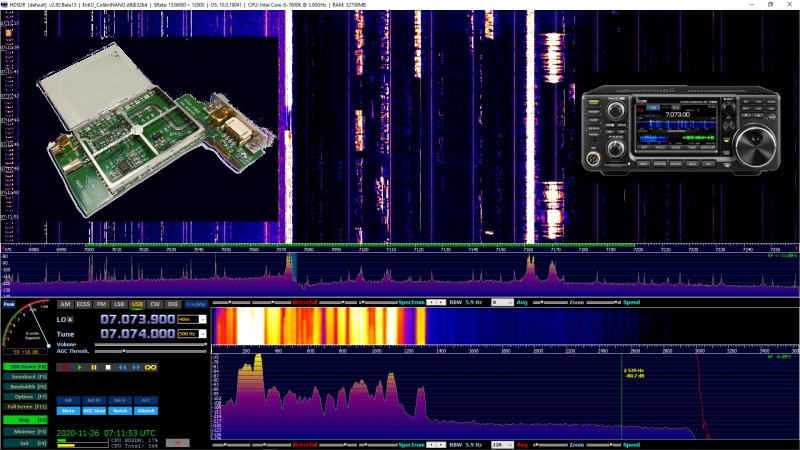Open Options [F7] menu
This screenshot has width=800, height=450.
click(x=25, y=396)
